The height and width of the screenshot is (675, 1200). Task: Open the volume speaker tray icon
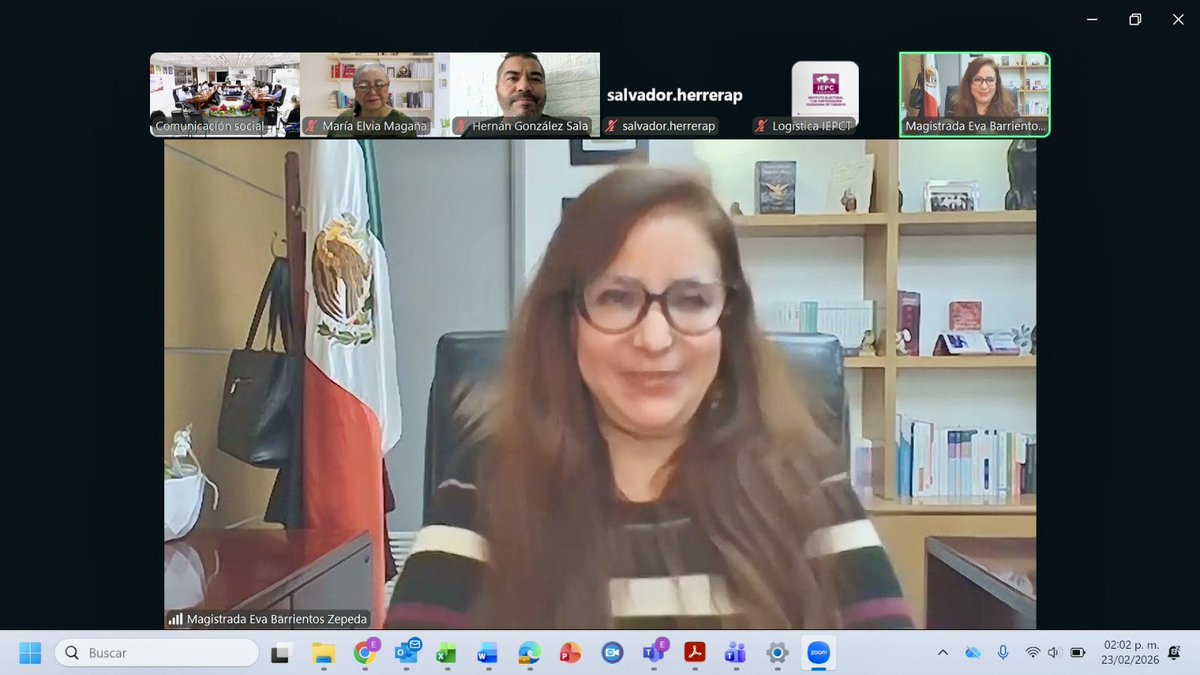pyautogui.click(x=1054, y=653)
